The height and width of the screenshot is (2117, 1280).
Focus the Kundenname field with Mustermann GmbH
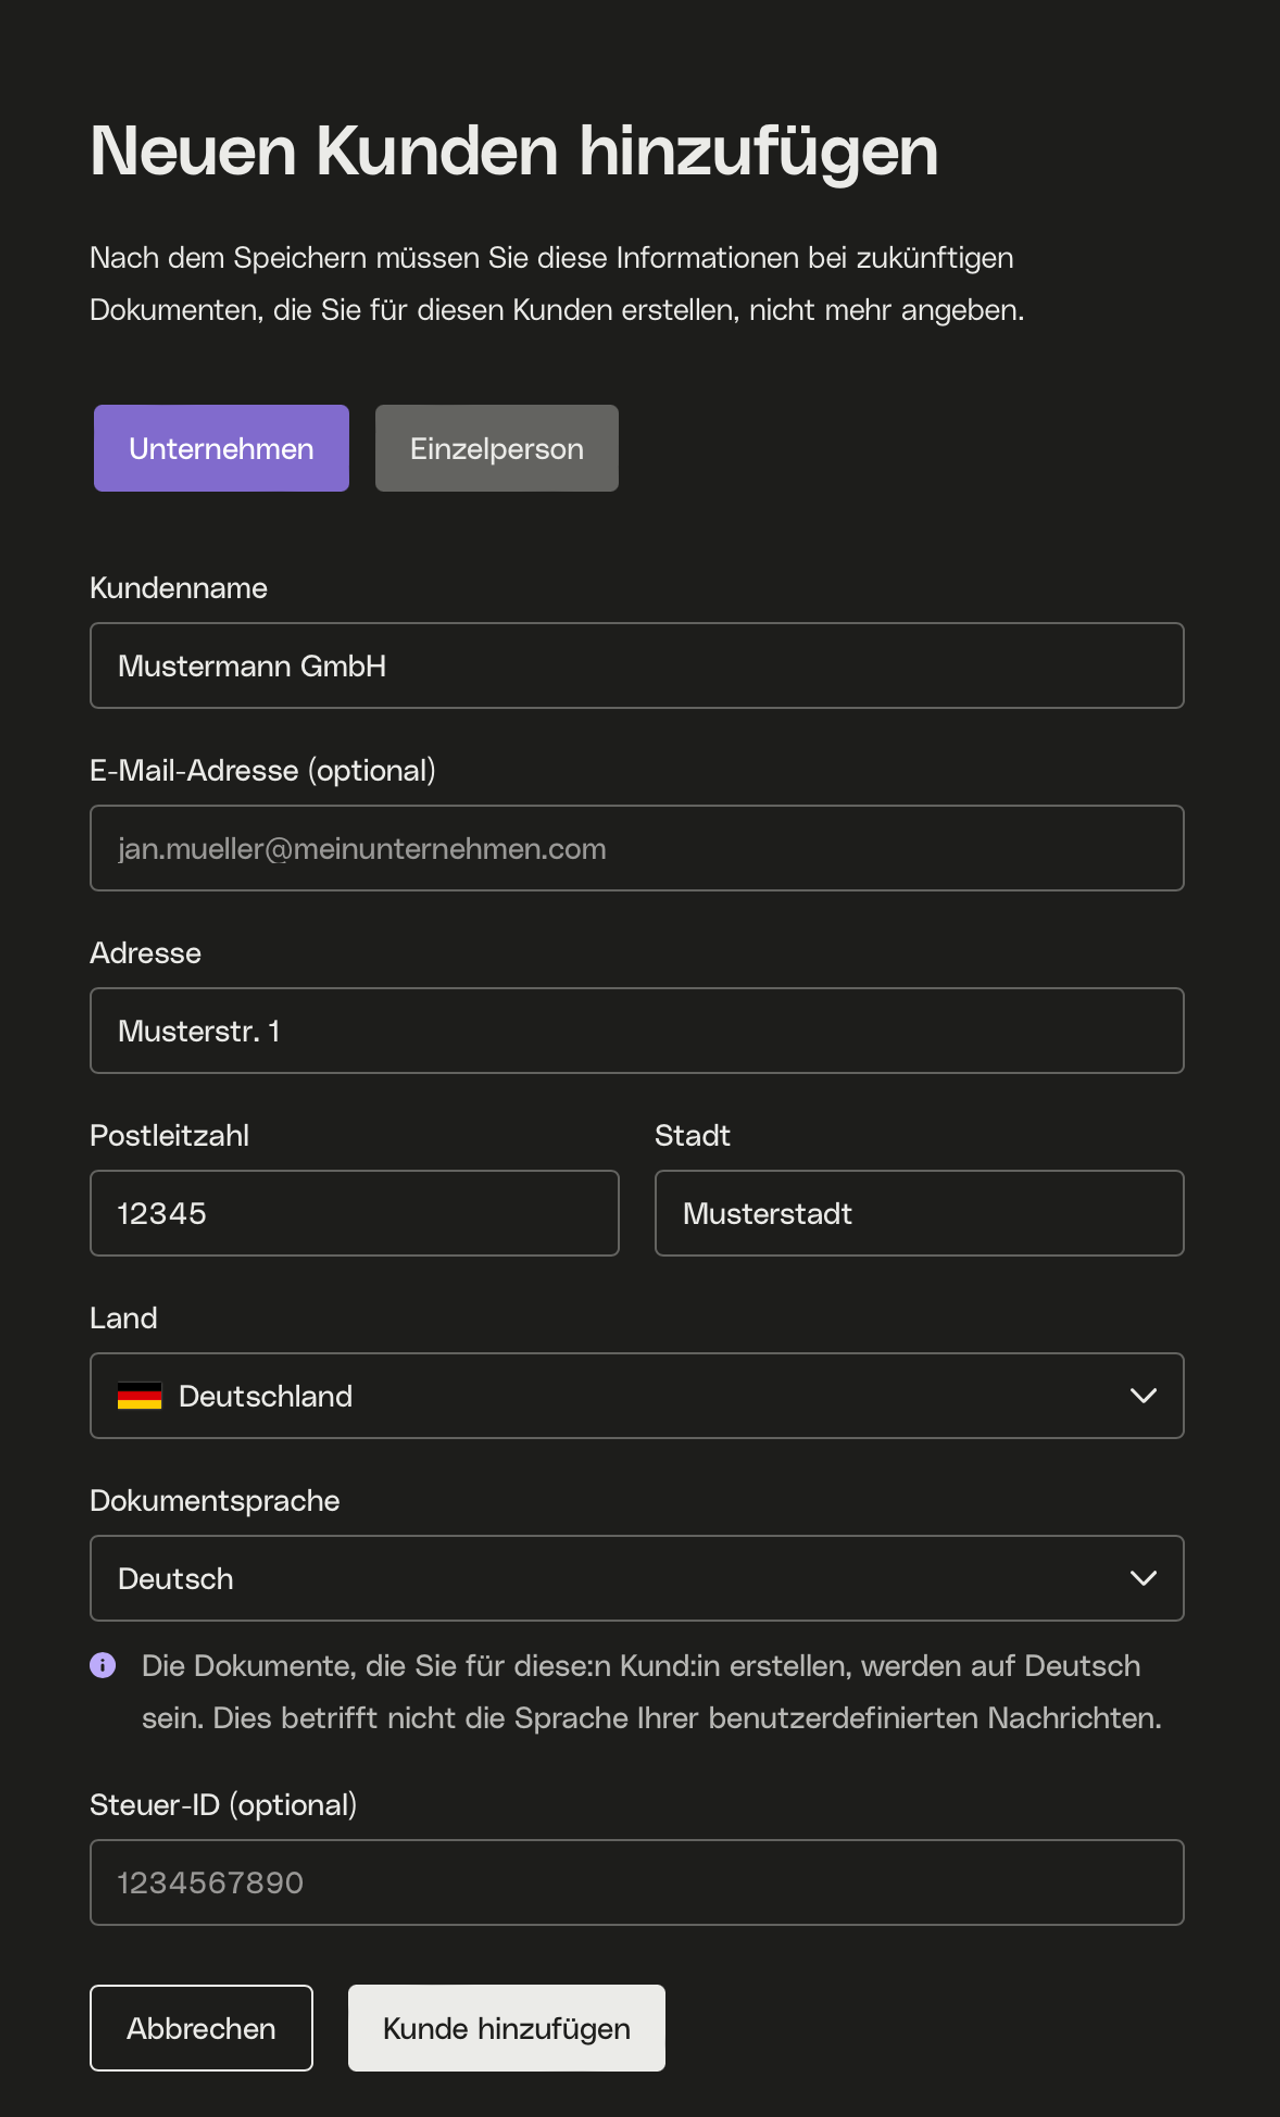pos(637,666)
